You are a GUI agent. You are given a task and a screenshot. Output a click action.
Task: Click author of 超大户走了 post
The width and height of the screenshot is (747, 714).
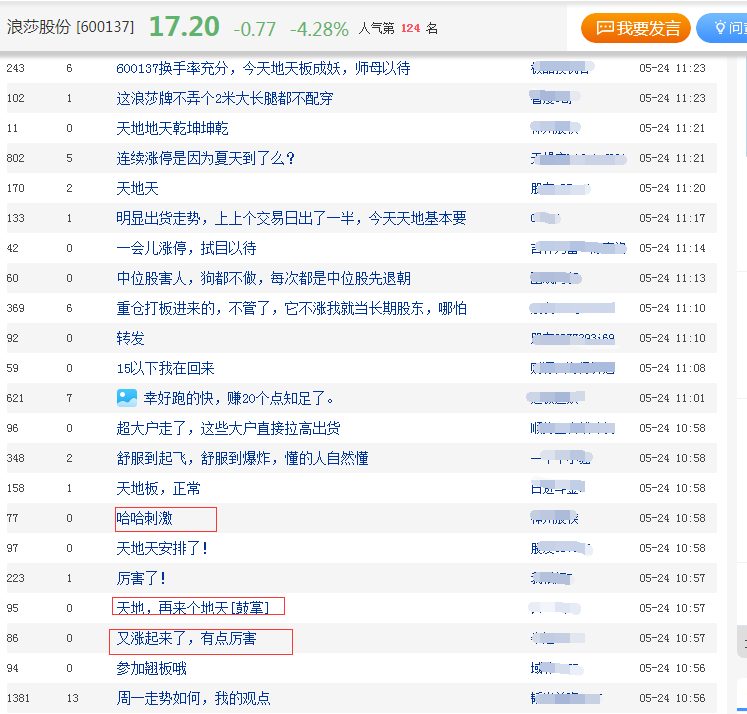point(572,429)
